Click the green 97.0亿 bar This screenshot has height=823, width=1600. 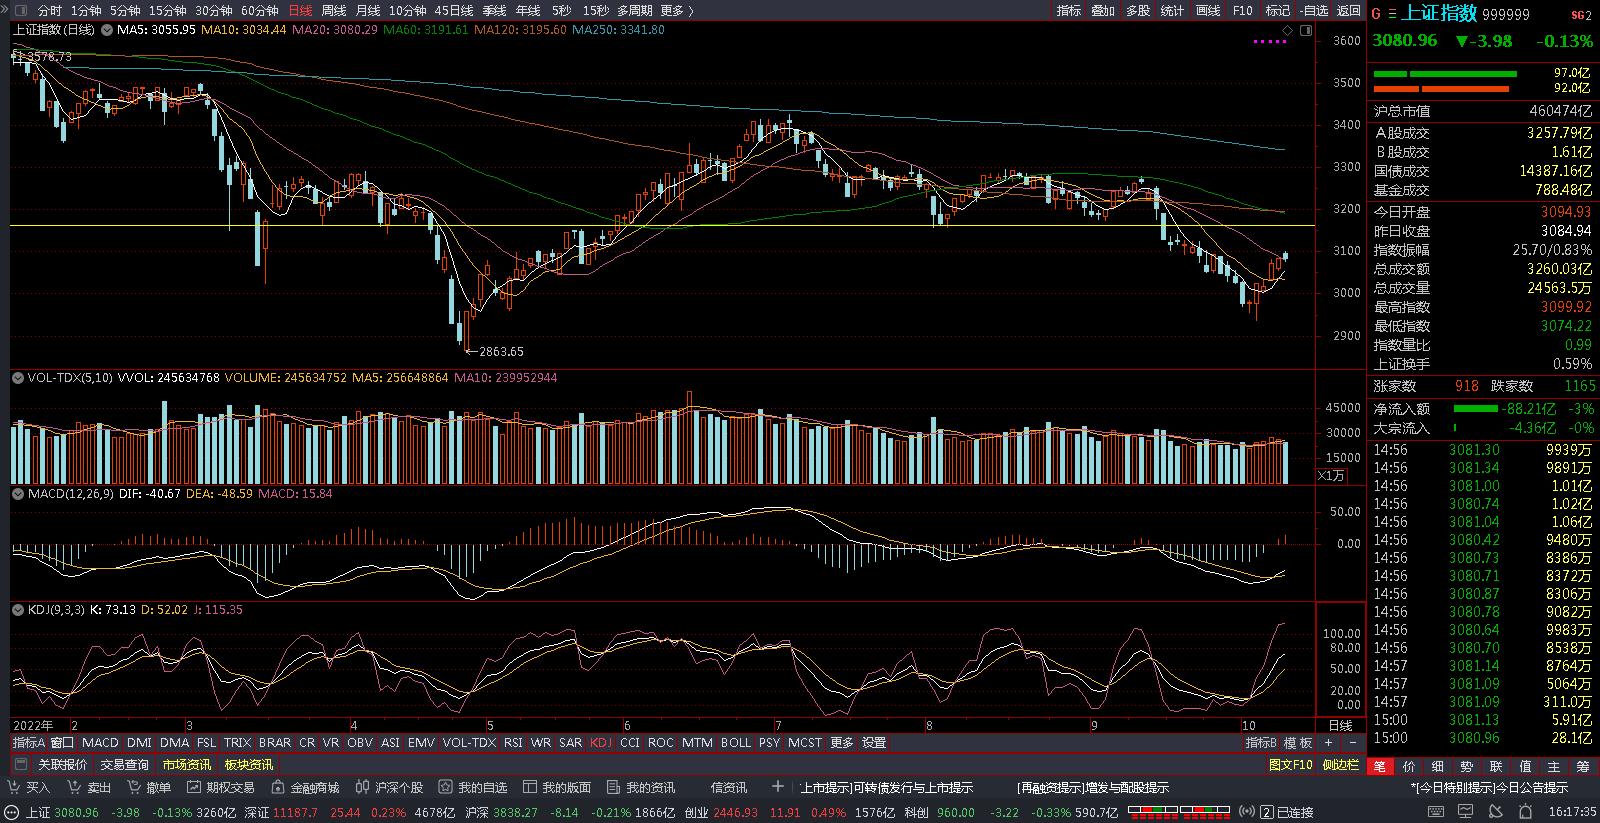1444,73
